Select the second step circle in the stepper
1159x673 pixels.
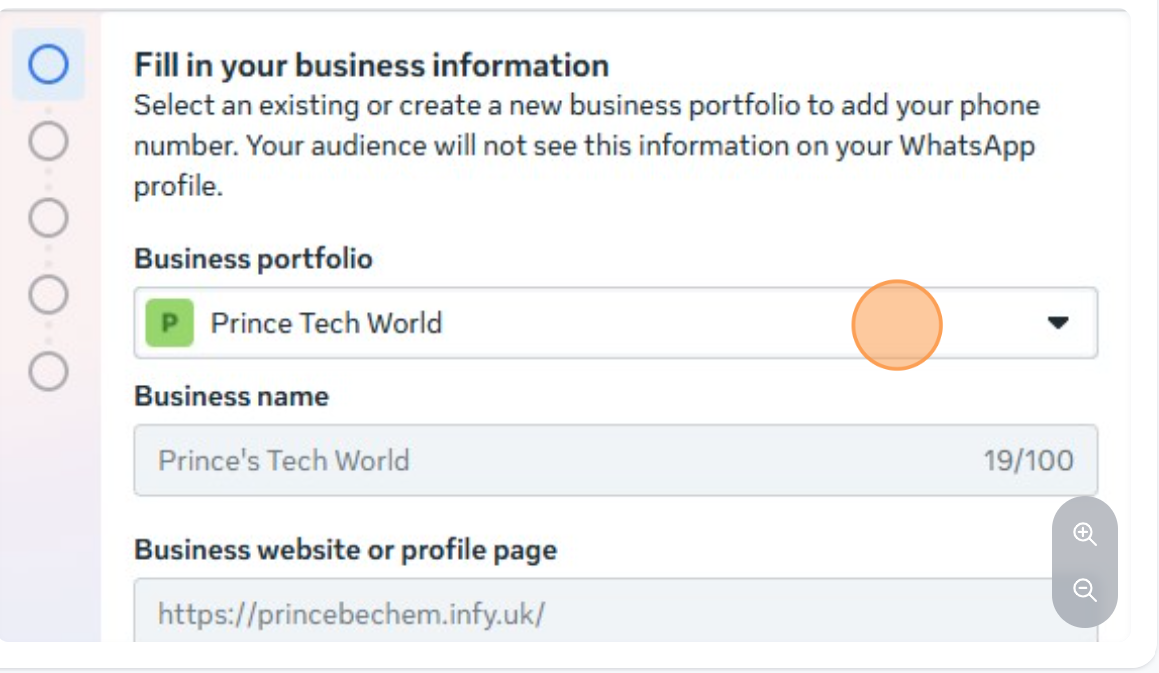48,142
